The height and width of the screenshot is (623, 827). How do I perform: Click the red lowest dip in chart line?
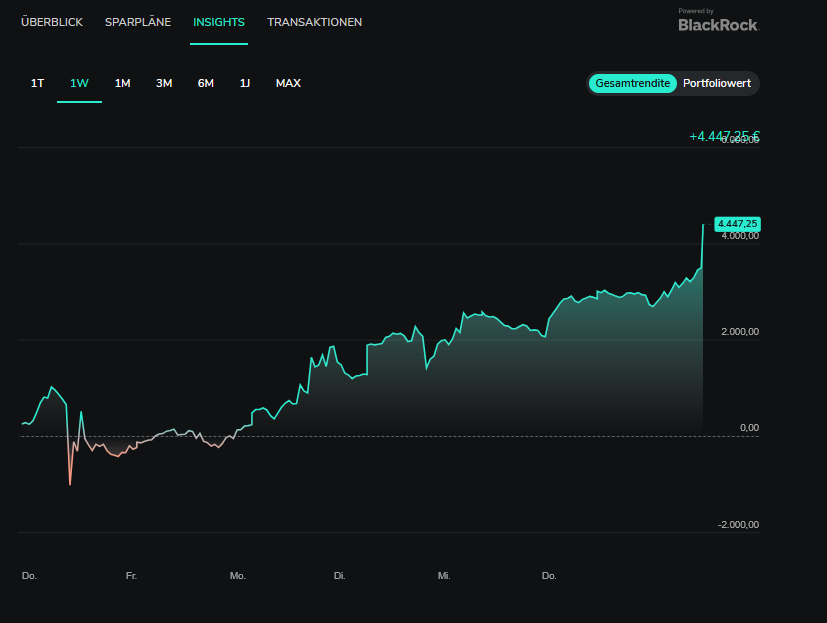click(x=70, y=484)
